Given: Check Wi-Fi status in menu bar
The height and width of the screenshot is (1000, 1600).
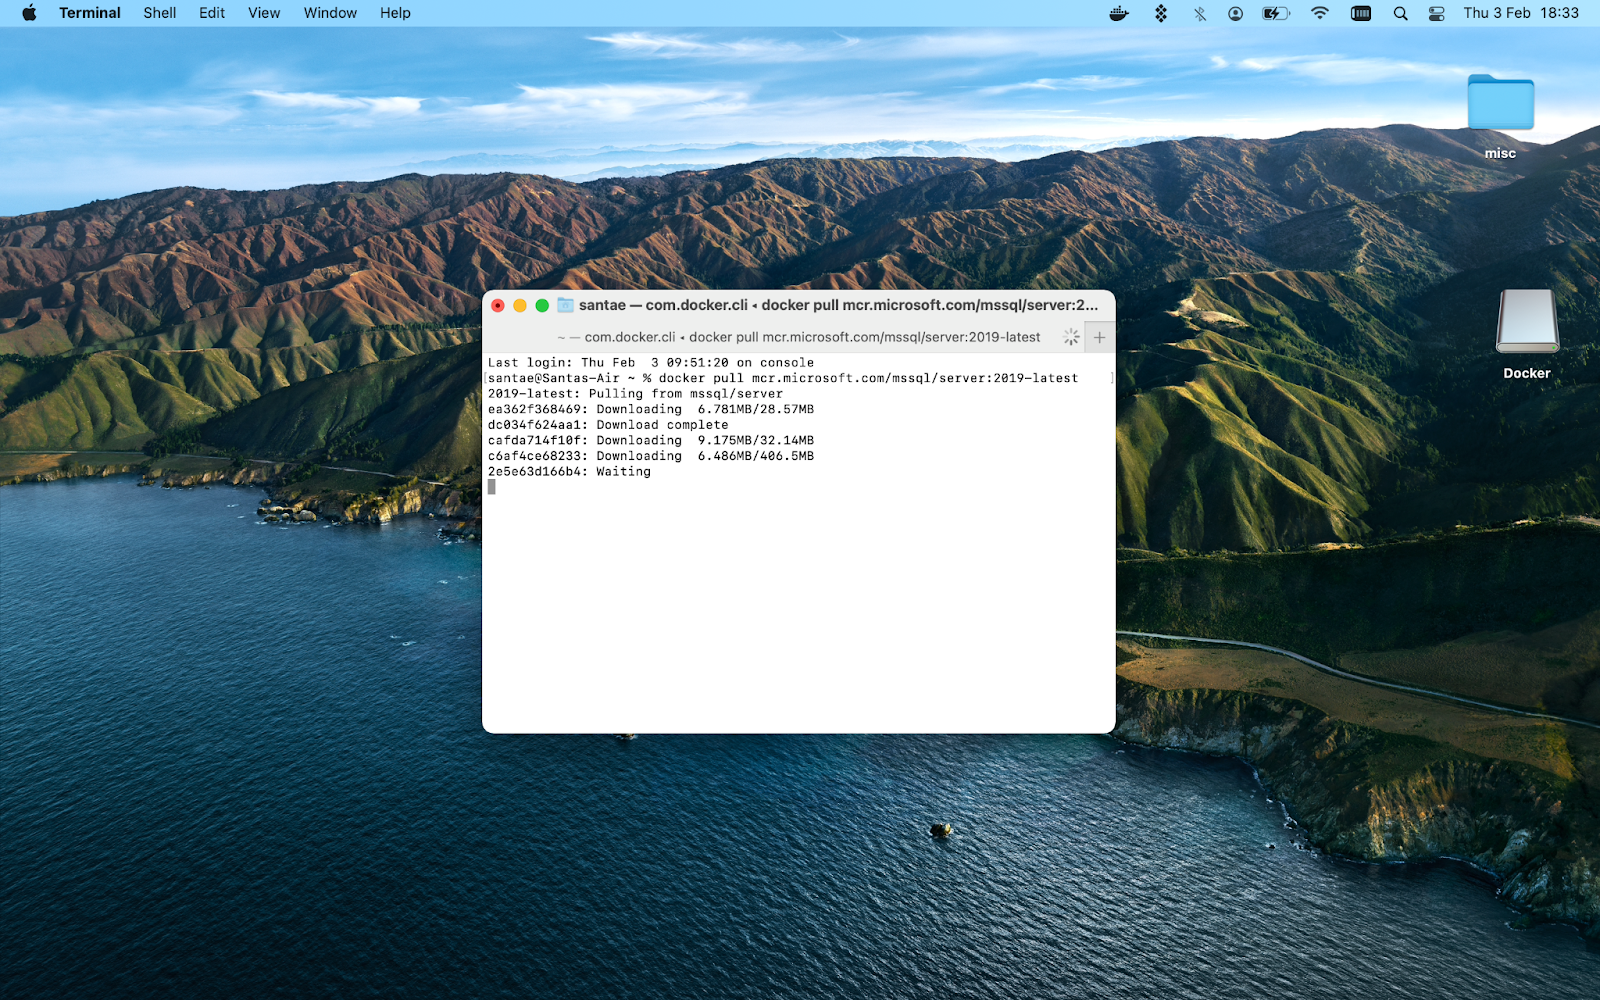Looking at the screenshot, I should [x=1319, y=13].
